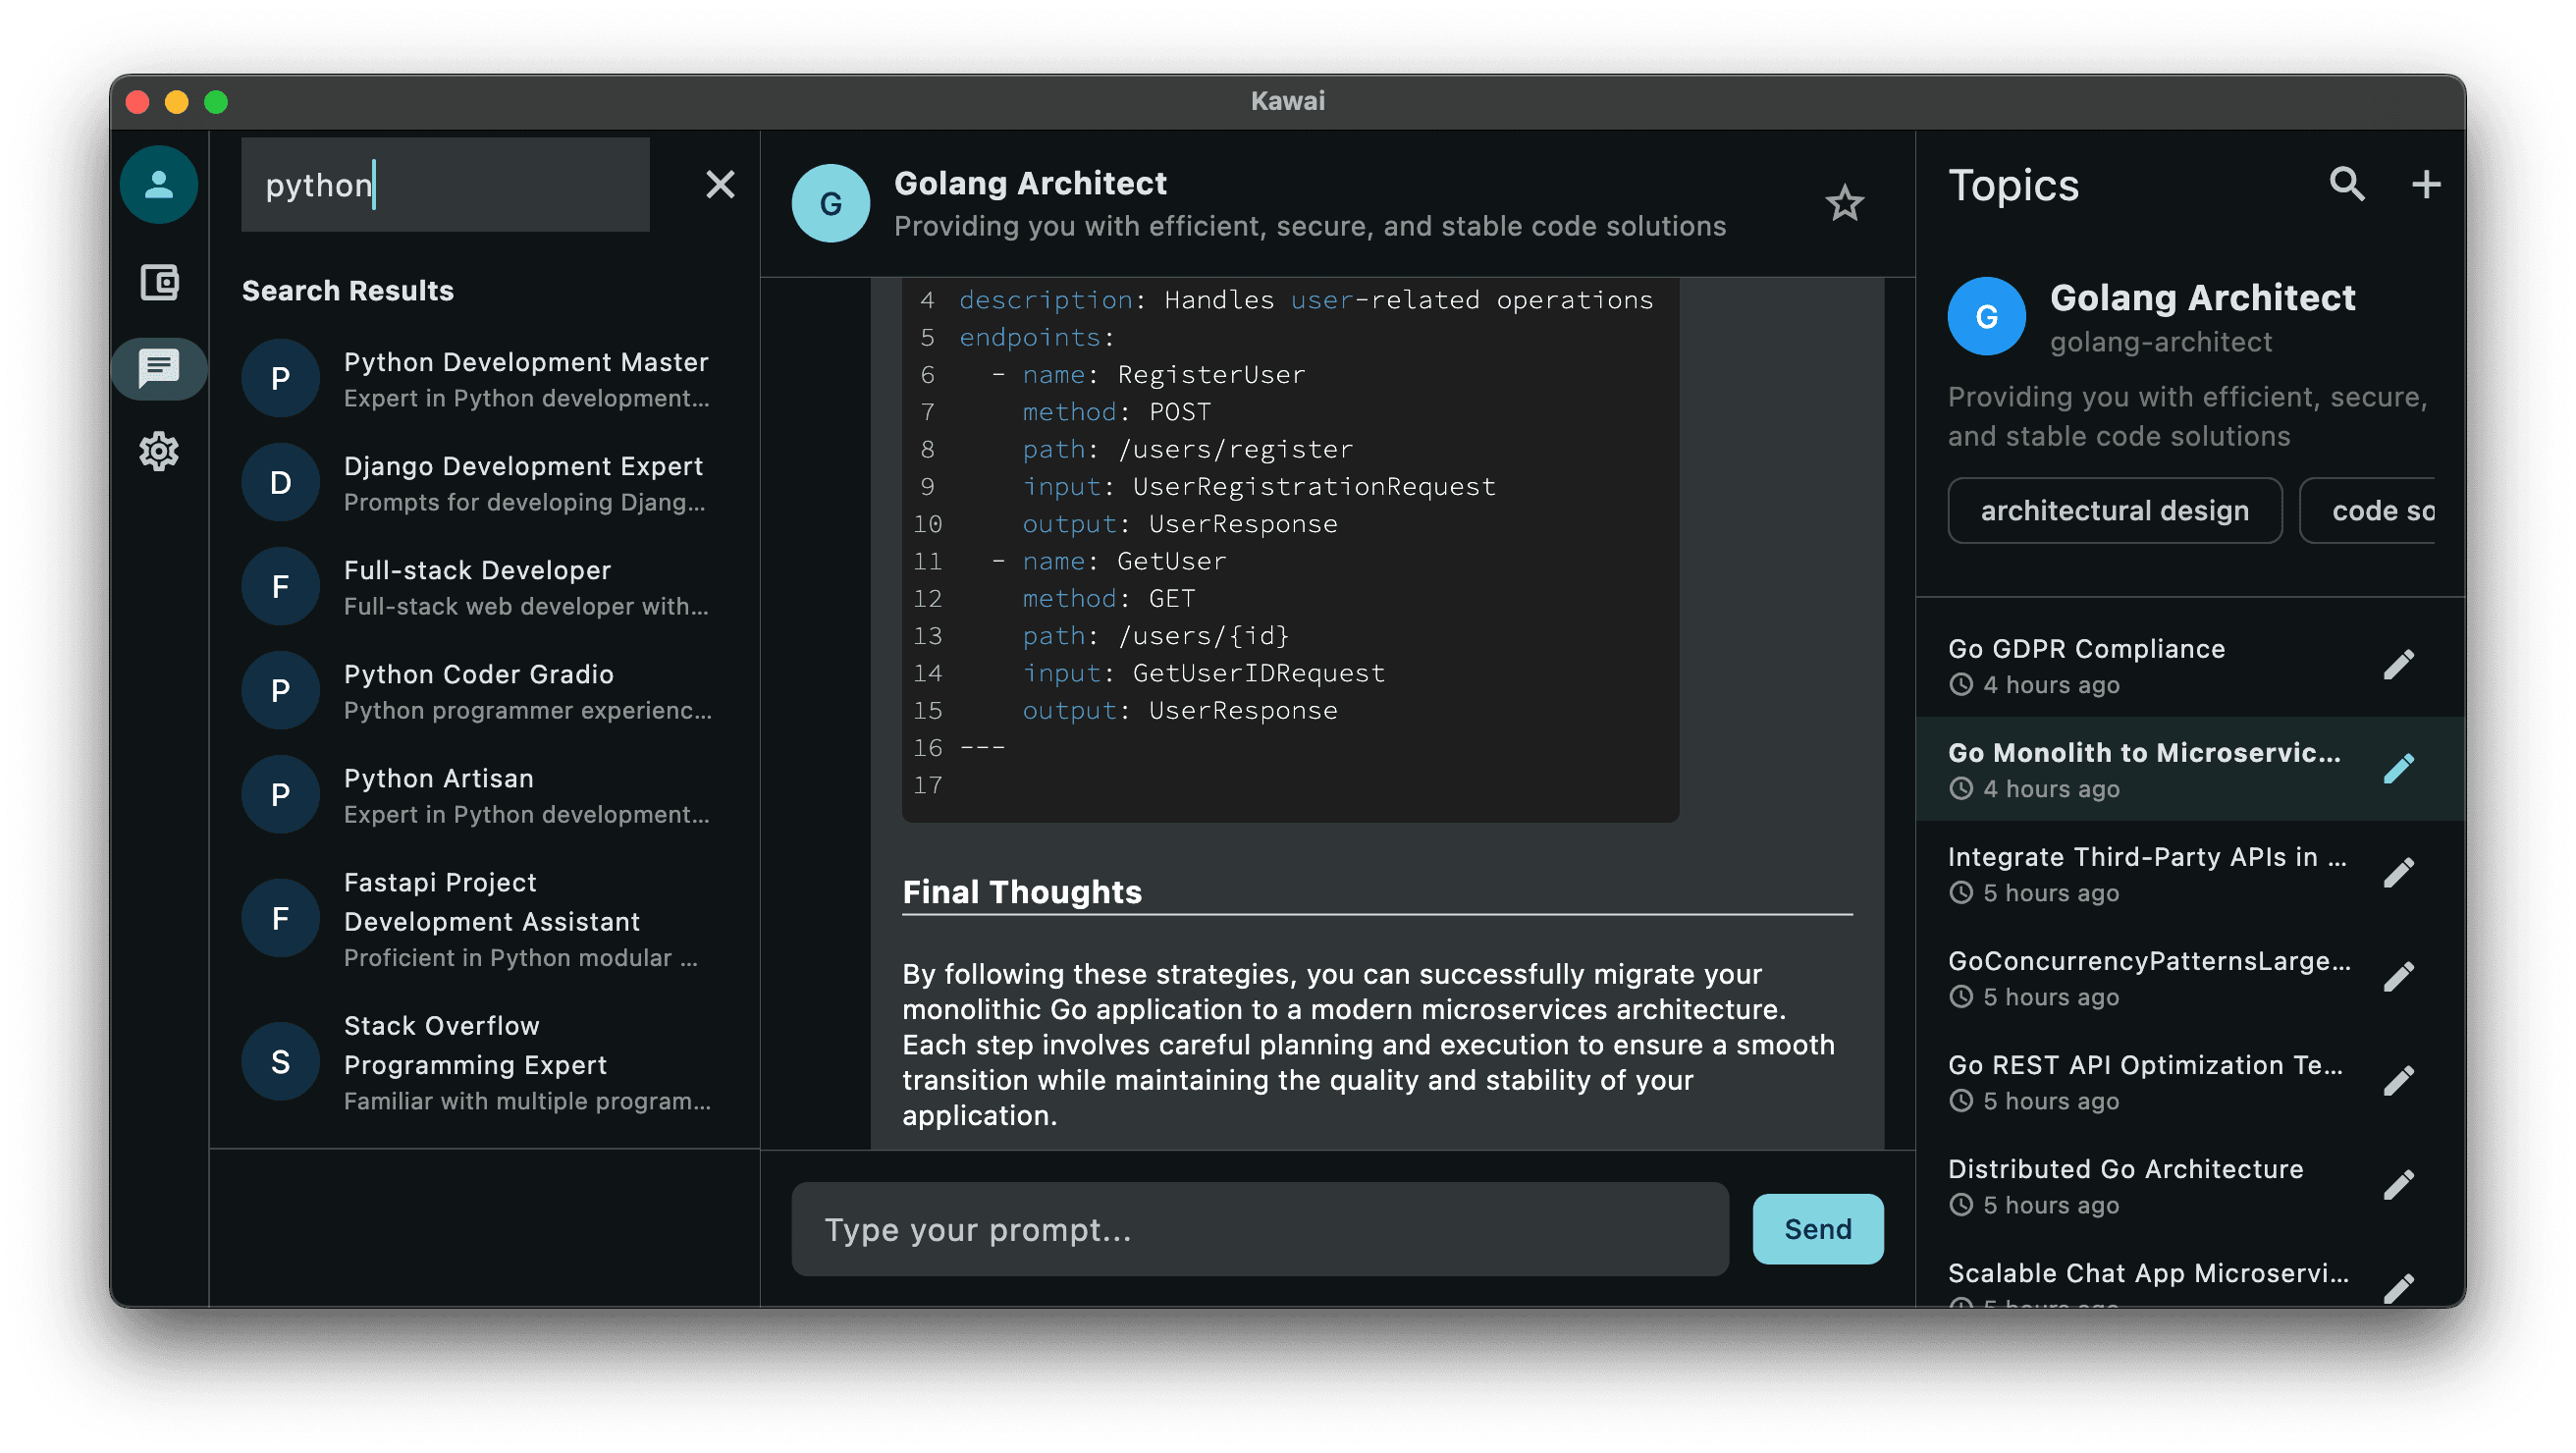2576x1453 pixels.
Task: Click the Golang Architect avatar in chat header
Action: [x=830, y=204]
